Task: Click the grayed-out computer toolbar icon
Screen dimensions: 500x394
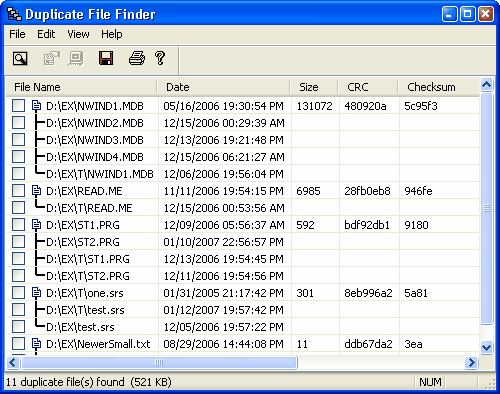Action: [76, 59]
